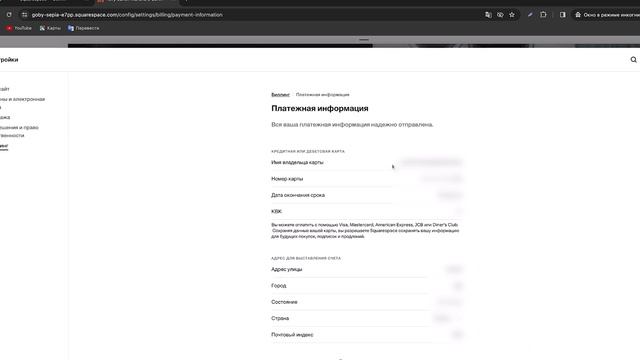Click the Город field
This screenshot has height=360, width=640.
pos(367,286)
